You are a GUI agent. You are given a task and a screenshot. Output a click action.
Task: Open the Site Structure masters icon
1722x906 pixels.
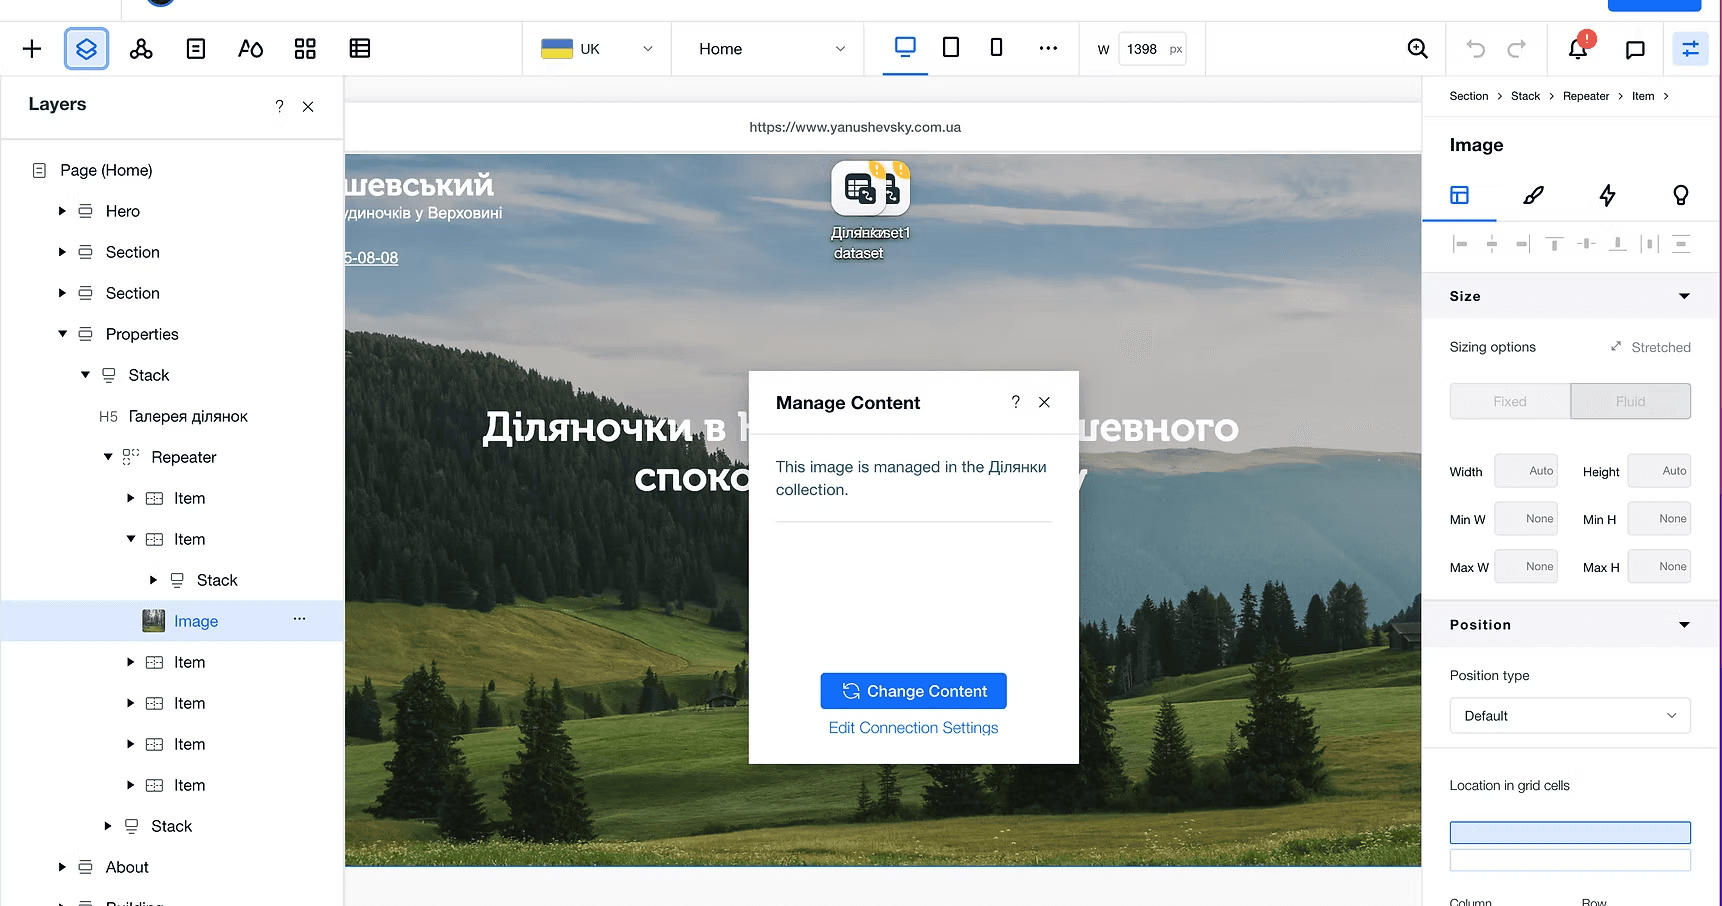click(141, 49)
